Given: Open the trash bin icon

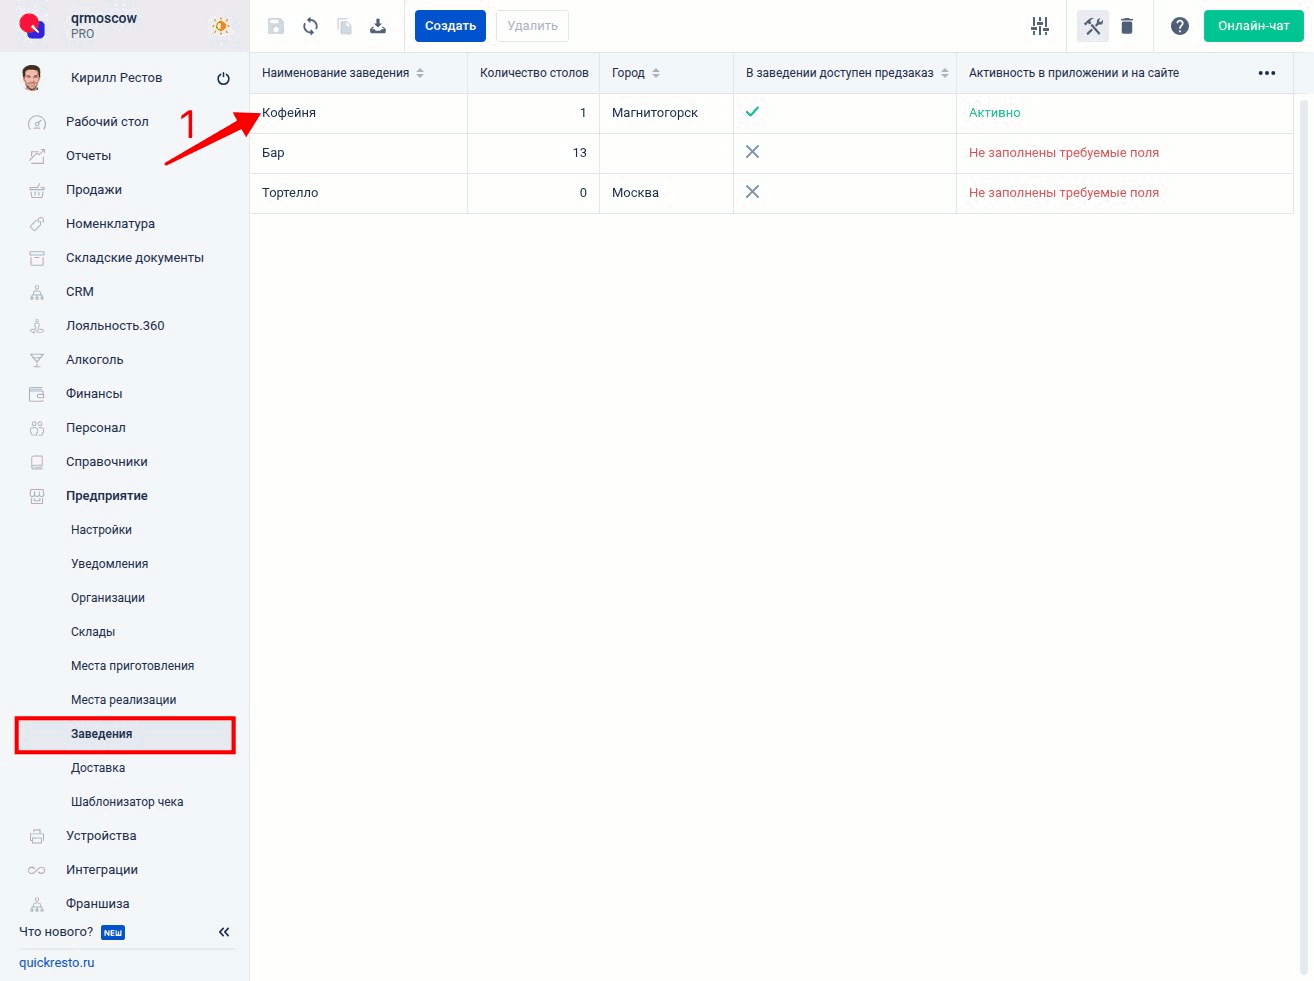Looking at the screenshot, I should pos(1127,26).
